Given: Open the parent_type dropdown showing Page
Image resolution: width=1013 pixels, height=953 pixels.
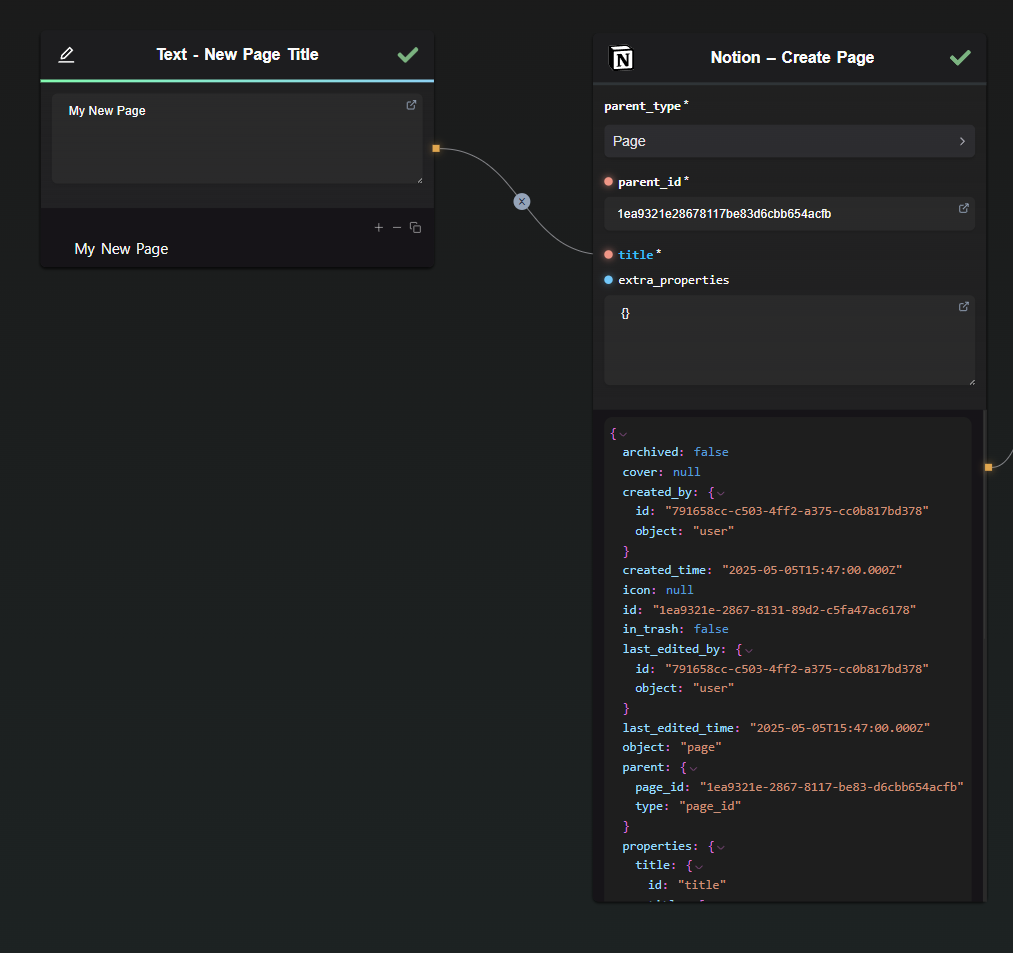Looking at the screenshot, I should [x=789, y=141].
